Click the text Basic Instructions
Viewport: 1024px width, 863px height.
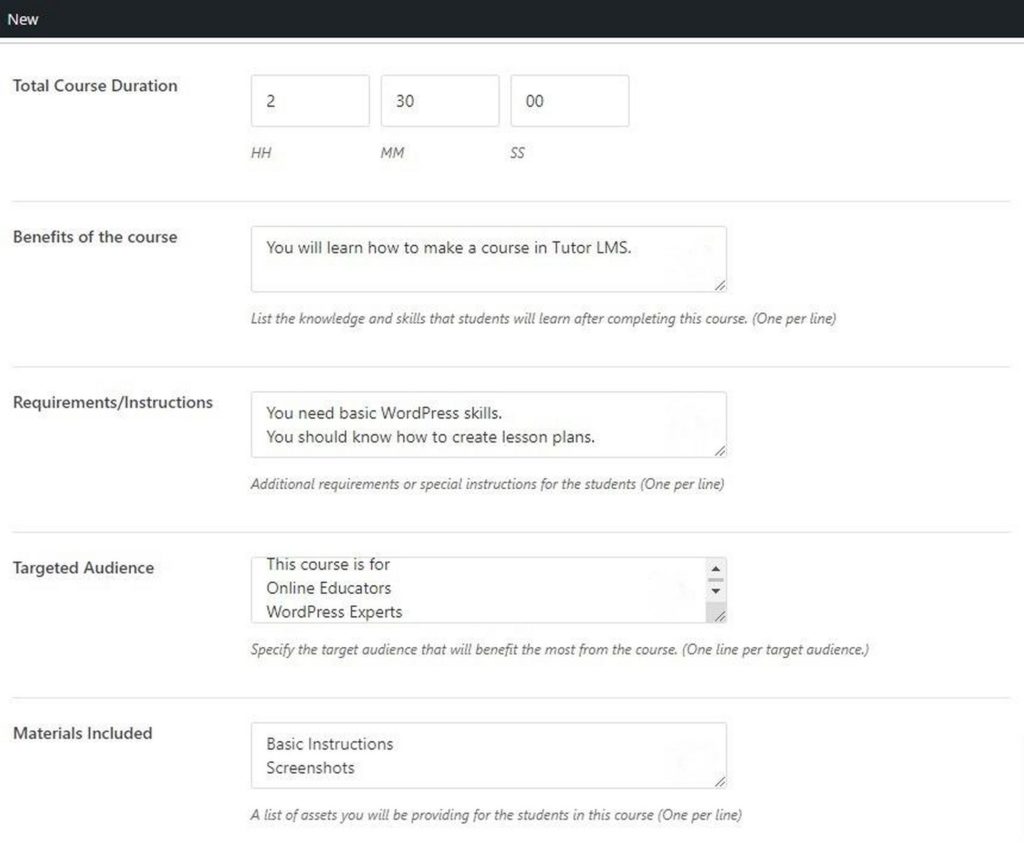(x=329, y=744)
